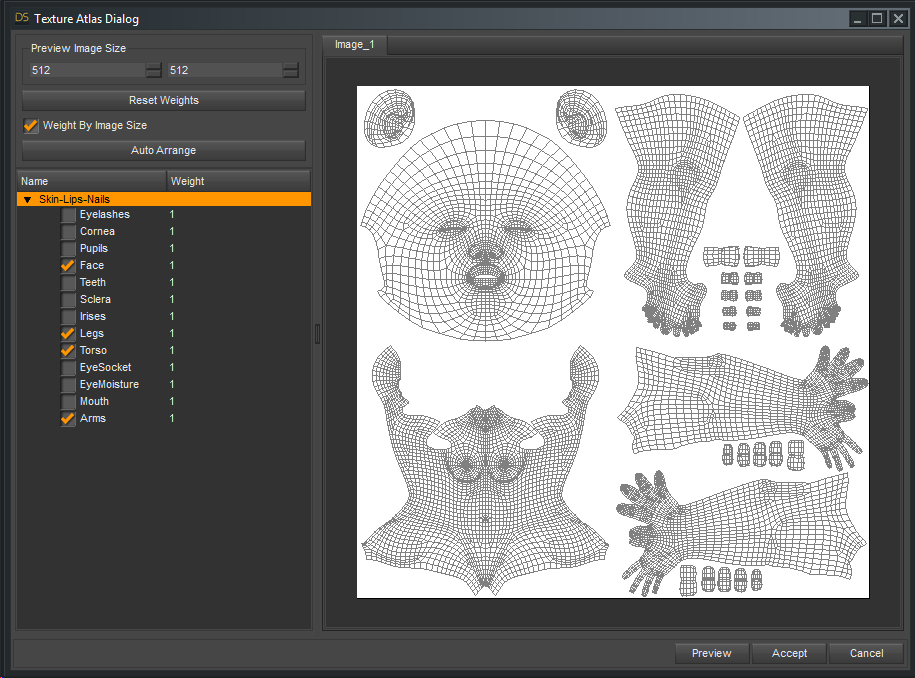Click the Auto Arrange button
The width and height of the screenshot is (915, 678).
coord(164,150)
